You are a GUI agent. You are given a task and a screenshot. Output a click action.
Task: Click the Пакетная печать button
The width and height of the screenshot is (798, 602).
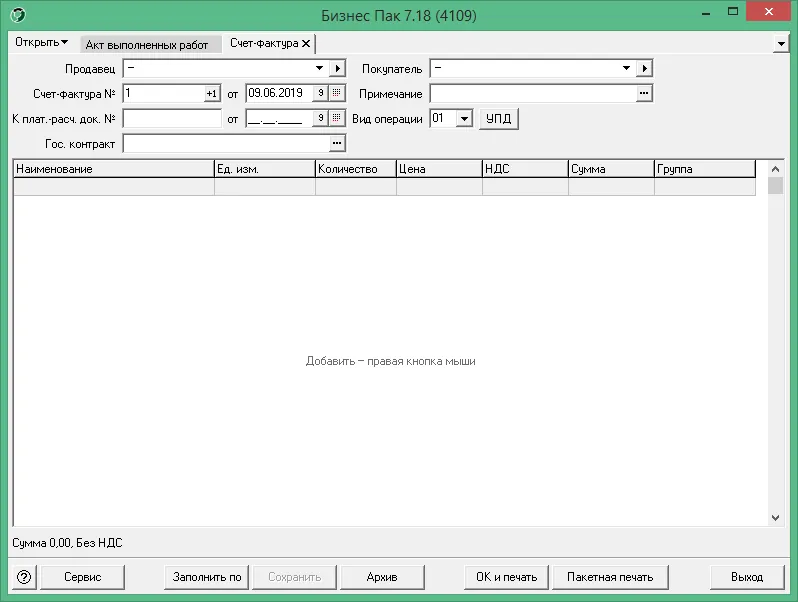click(610, 577)
